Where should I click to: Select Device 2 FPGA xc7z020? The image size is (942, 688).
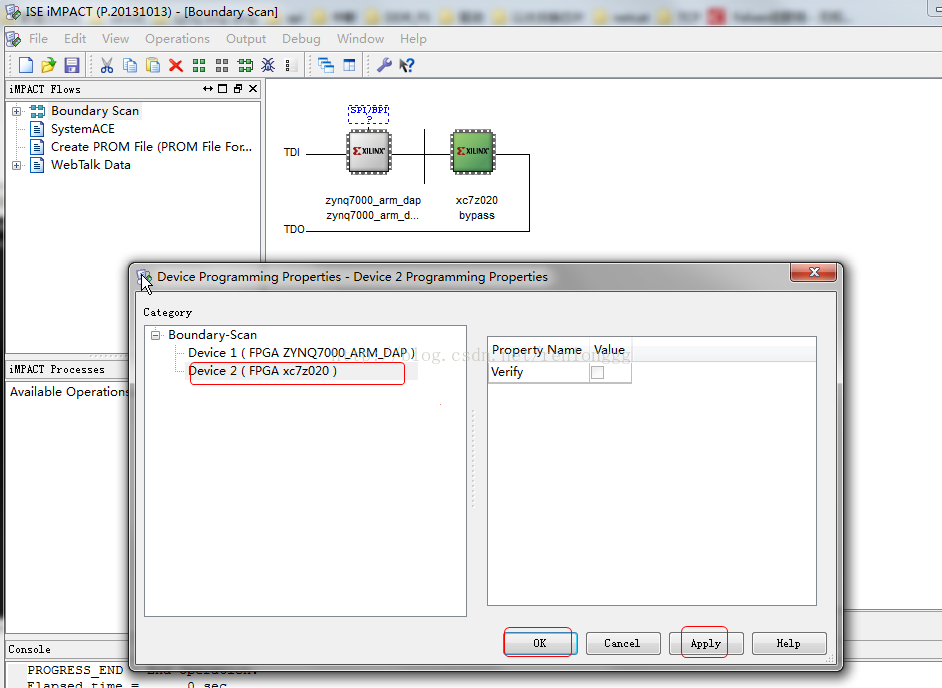click(263, 371)
